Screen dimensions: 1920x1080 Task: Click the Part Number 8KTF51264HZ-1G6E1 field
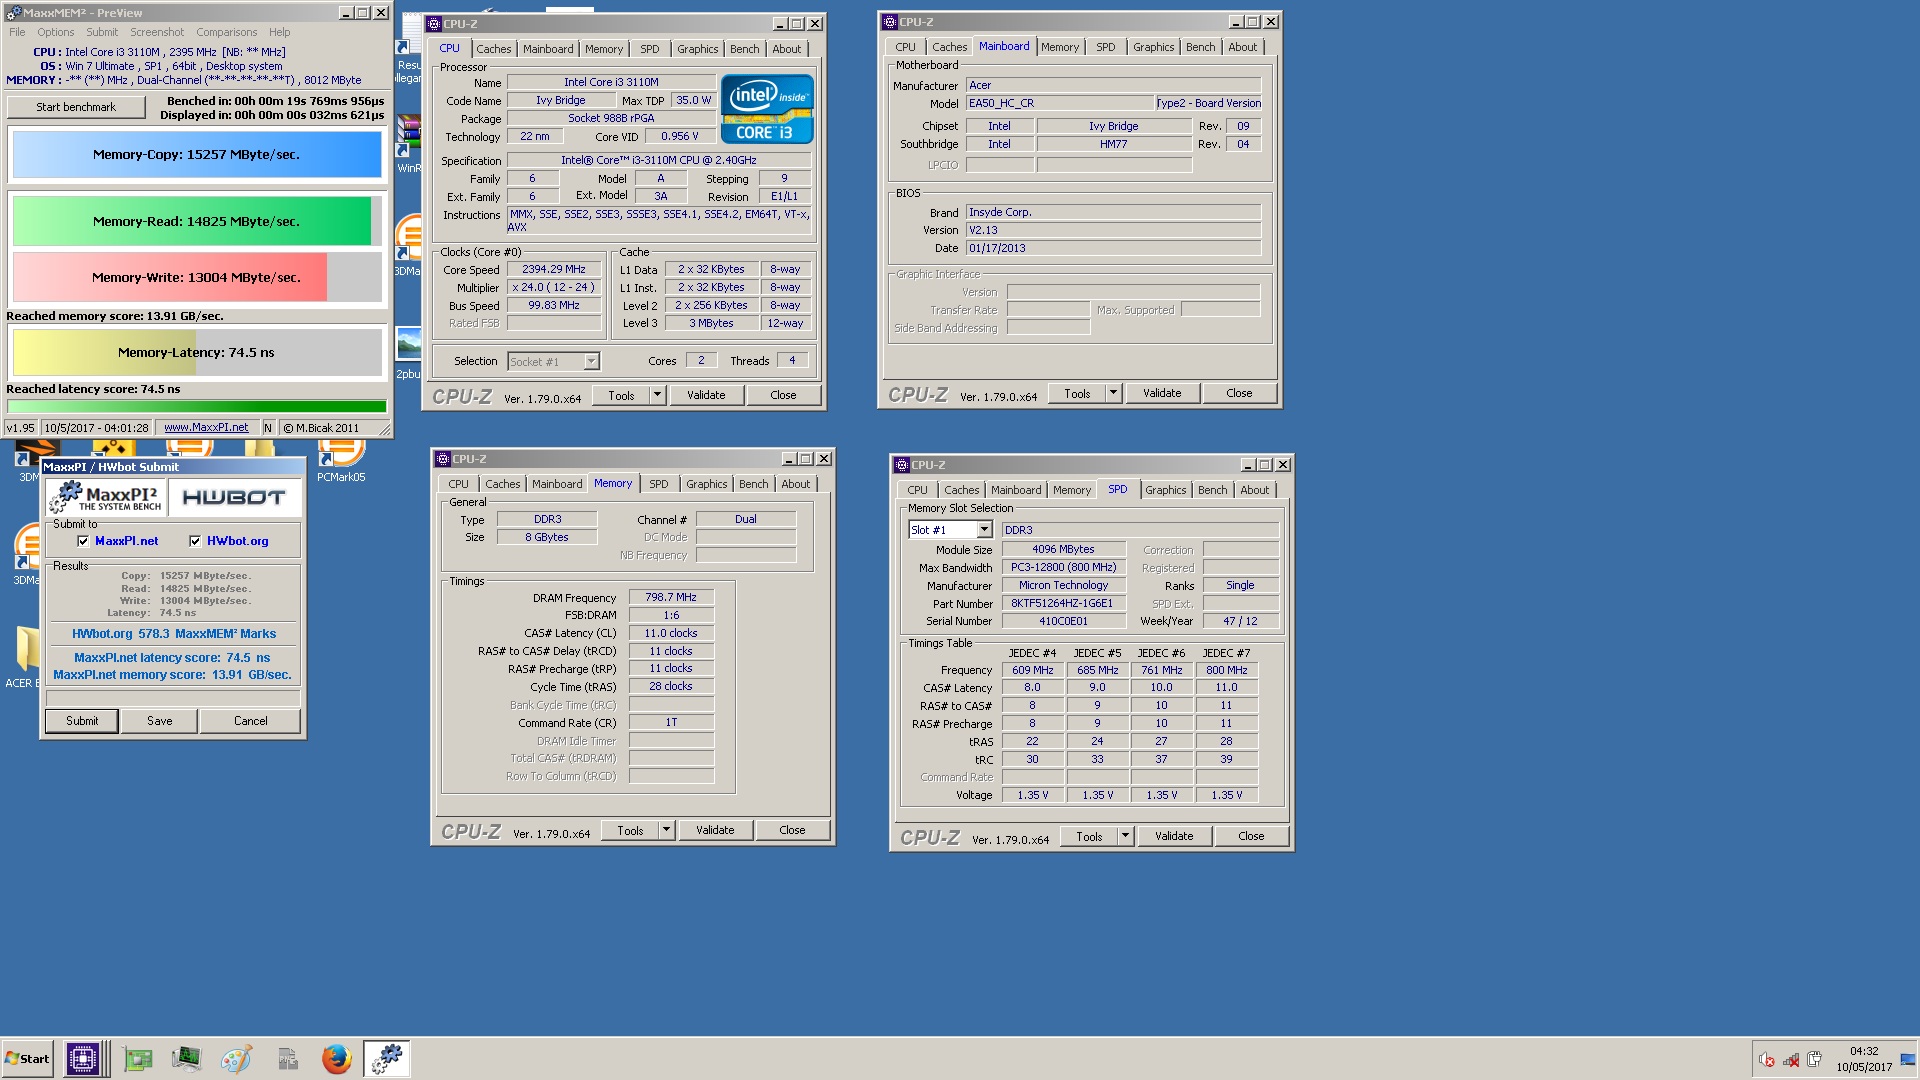(x=1063, y=604)
